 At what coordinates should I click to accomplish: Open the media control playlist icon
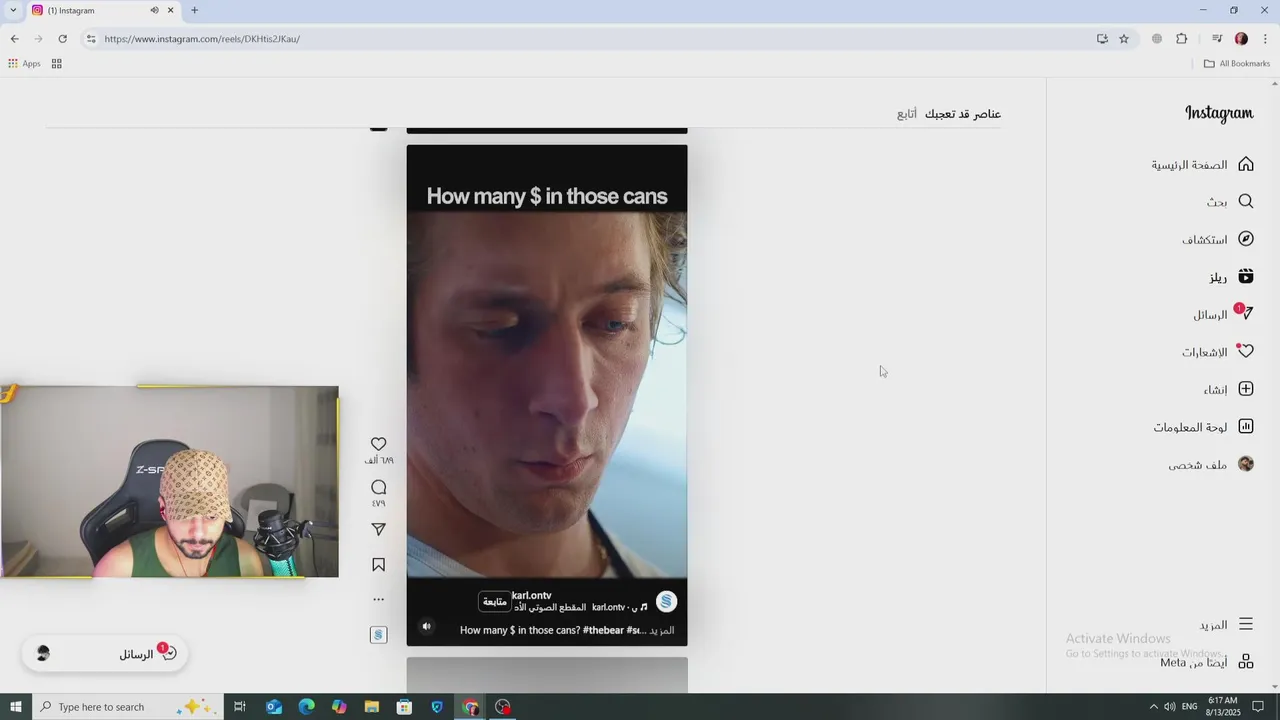[x=1217, y=39]
